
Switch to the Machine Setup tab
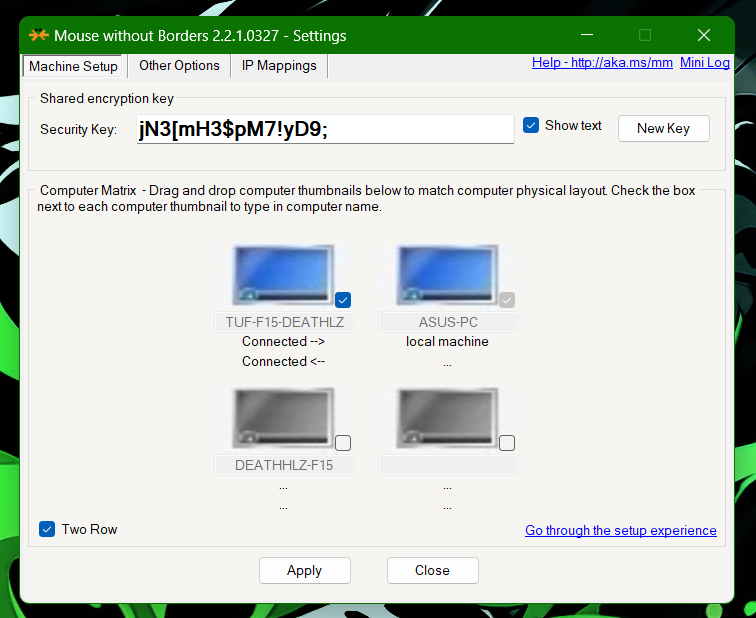point(73,66)
